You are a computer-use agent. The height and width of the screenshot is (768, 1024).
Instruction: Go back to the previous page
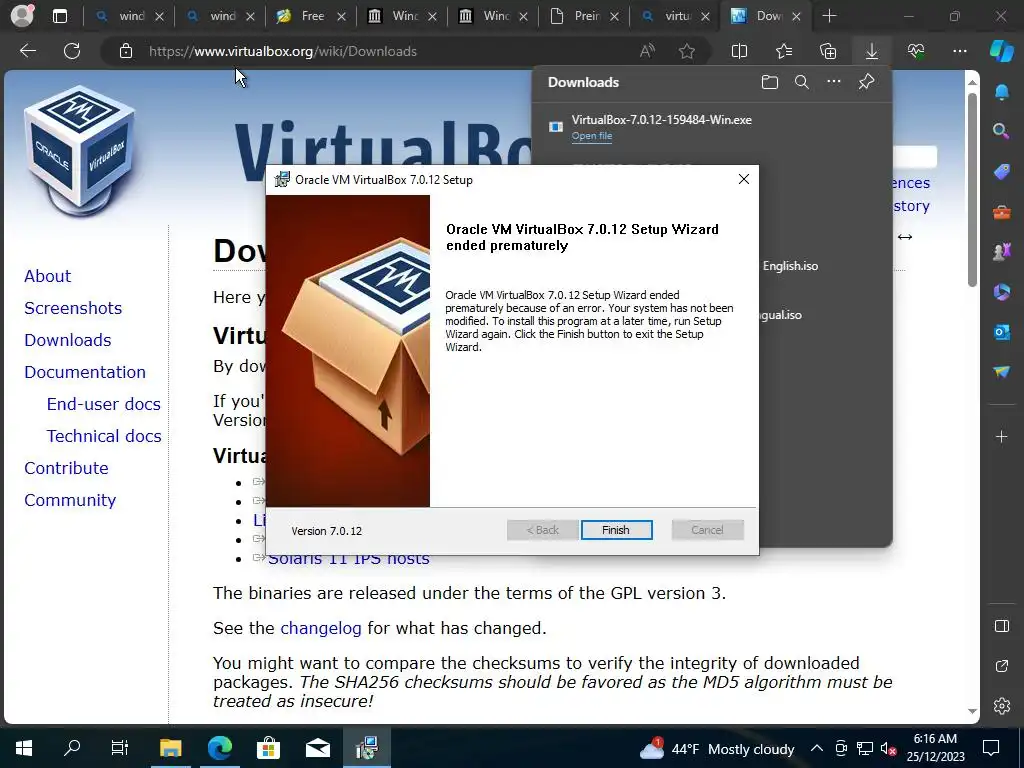pos(28,51)
